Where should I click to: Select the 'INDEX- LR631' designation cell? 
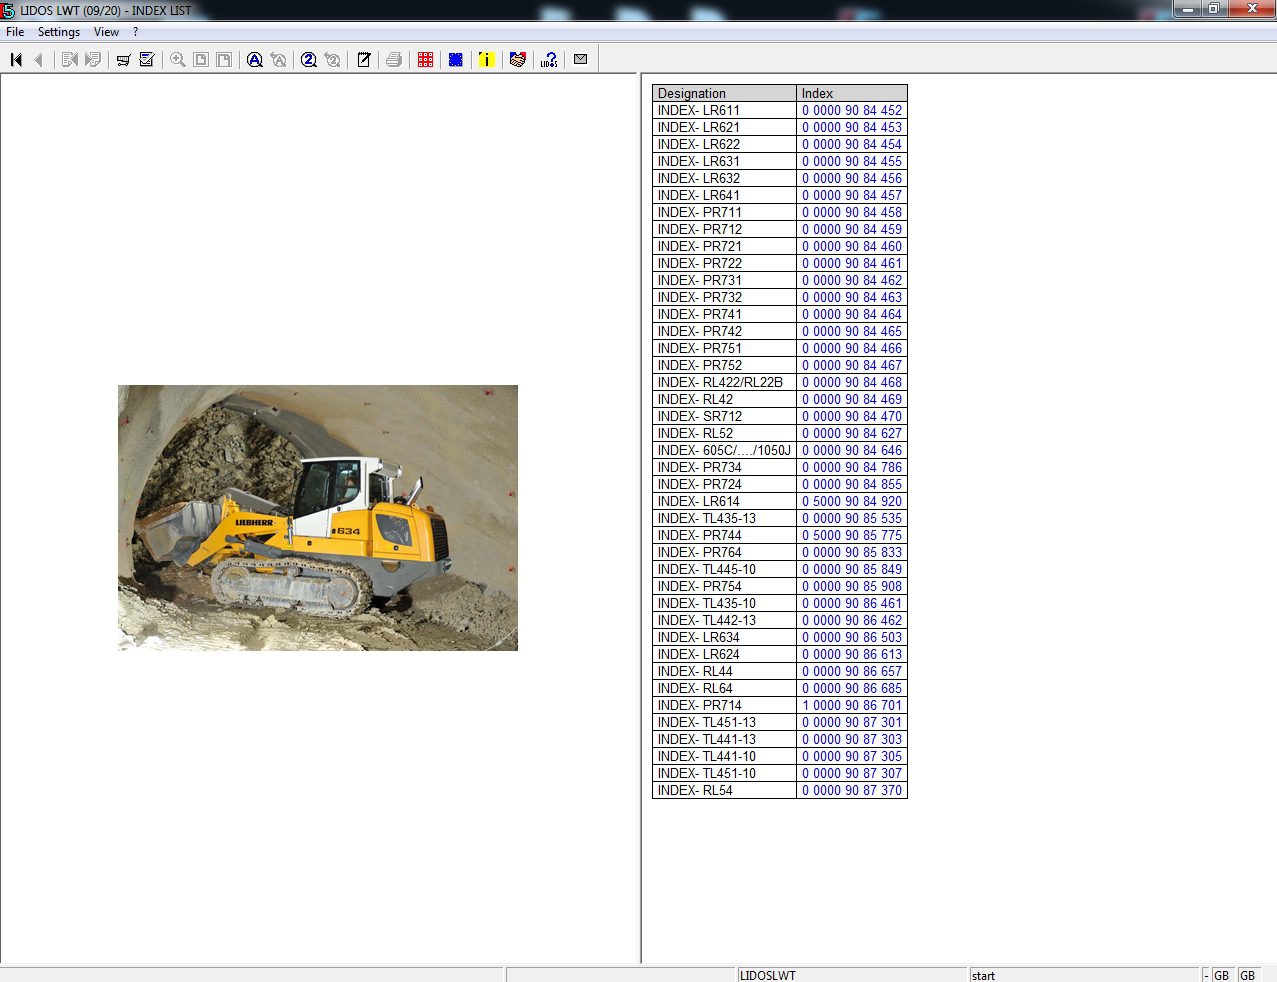[725, 161]
